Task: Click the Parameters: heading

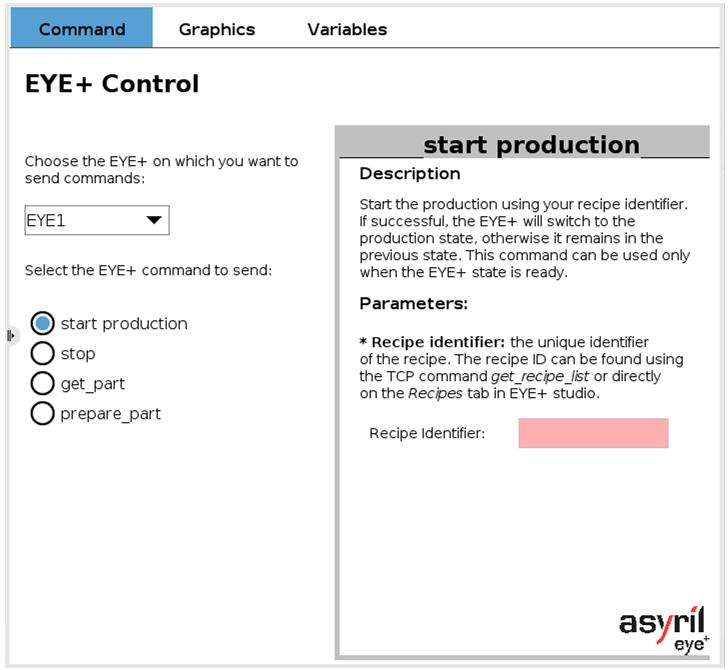Action: click(414, 303)
